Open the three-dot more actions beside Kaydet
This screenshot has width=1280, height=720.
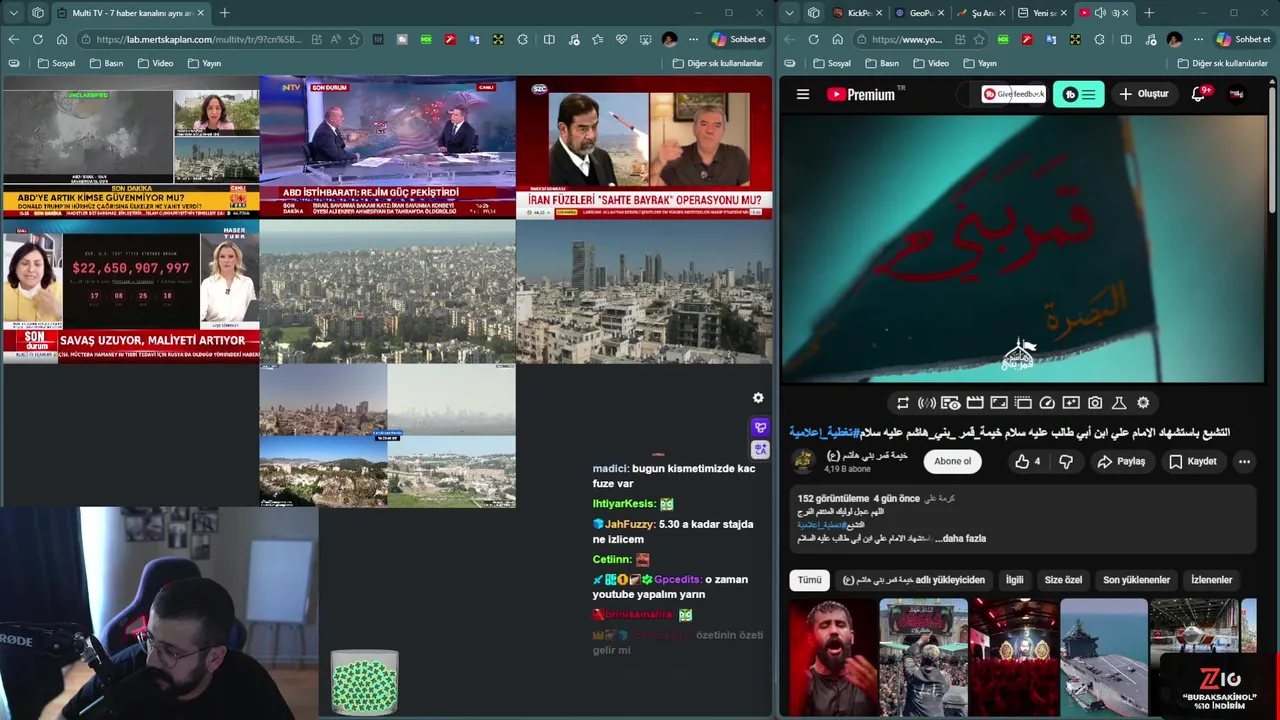click(x=1244, y=461)
